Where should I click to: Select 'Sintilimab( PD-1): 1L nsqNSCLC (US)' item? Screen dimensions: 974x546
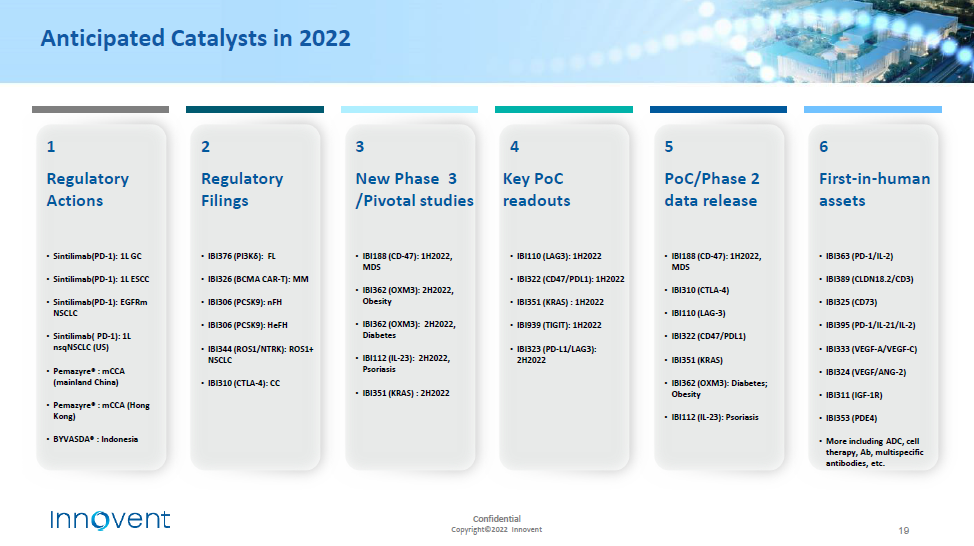92,342
